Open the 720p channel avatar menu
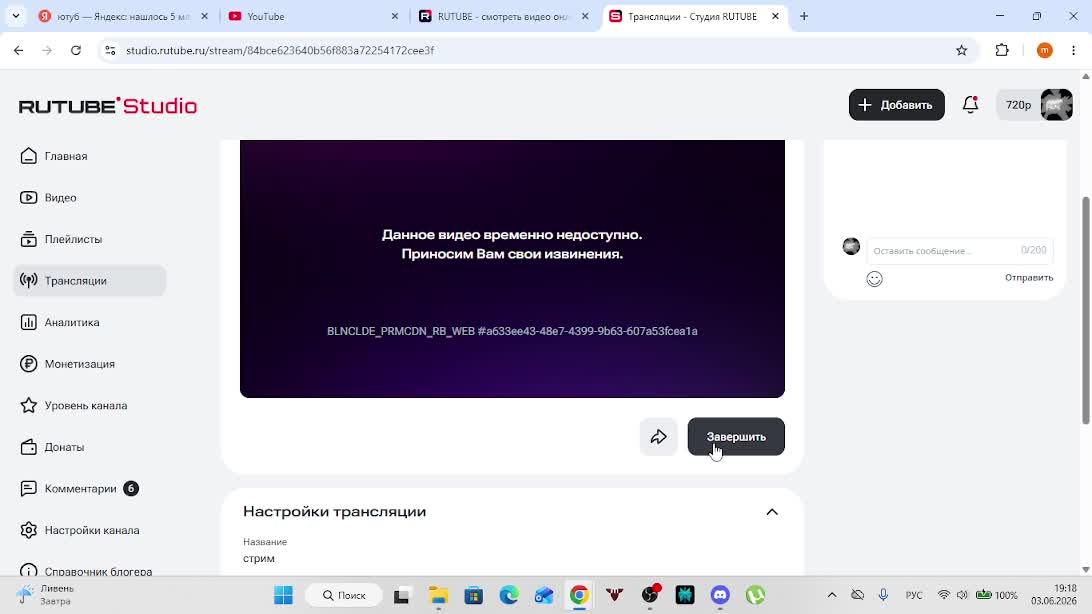The width and height of the screenshot is (1092, 614). (1036, 105)
